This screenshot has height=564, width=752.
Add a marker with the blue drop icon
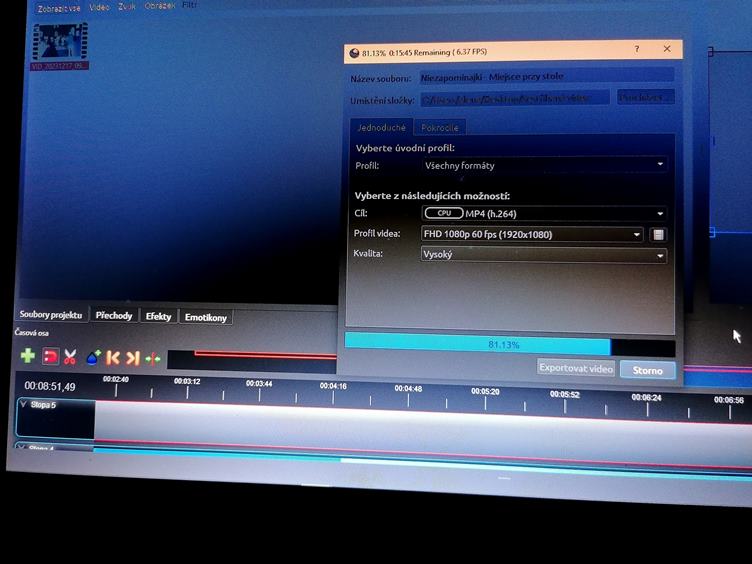tap(94, 357)
